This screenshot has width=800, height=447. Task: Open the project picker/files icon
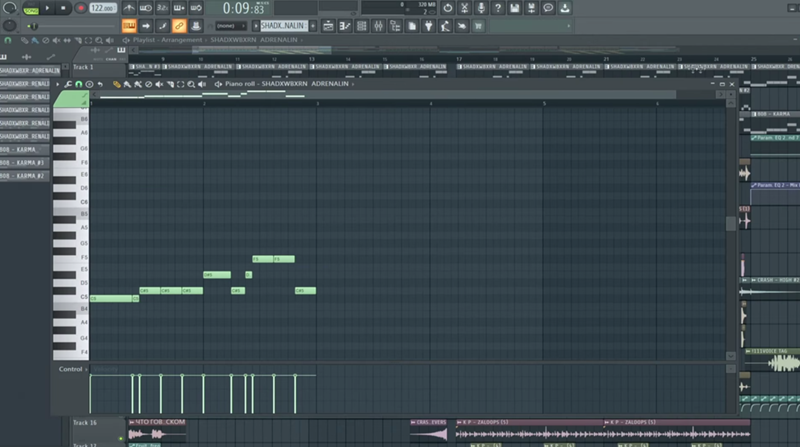point(412,26)
